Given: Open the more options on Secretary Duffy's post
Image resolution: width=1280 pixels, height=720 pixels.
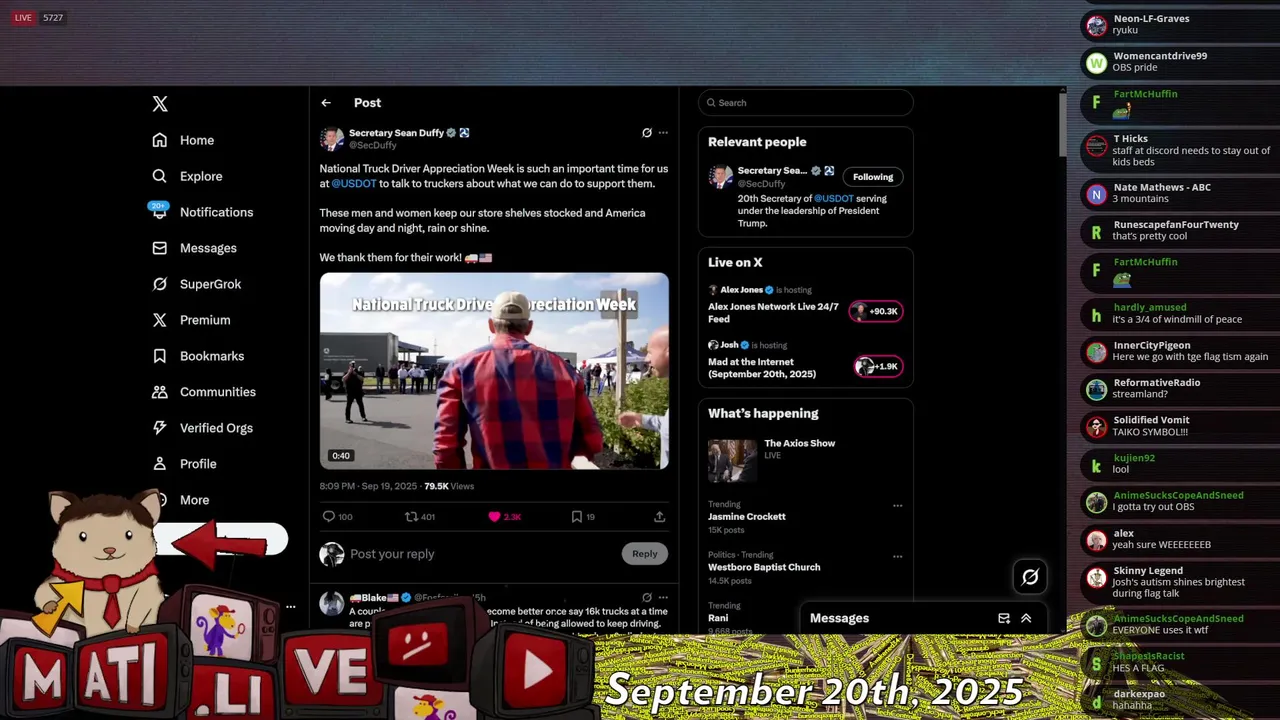Looking at the screenshot, I should [x=663, y=133].
